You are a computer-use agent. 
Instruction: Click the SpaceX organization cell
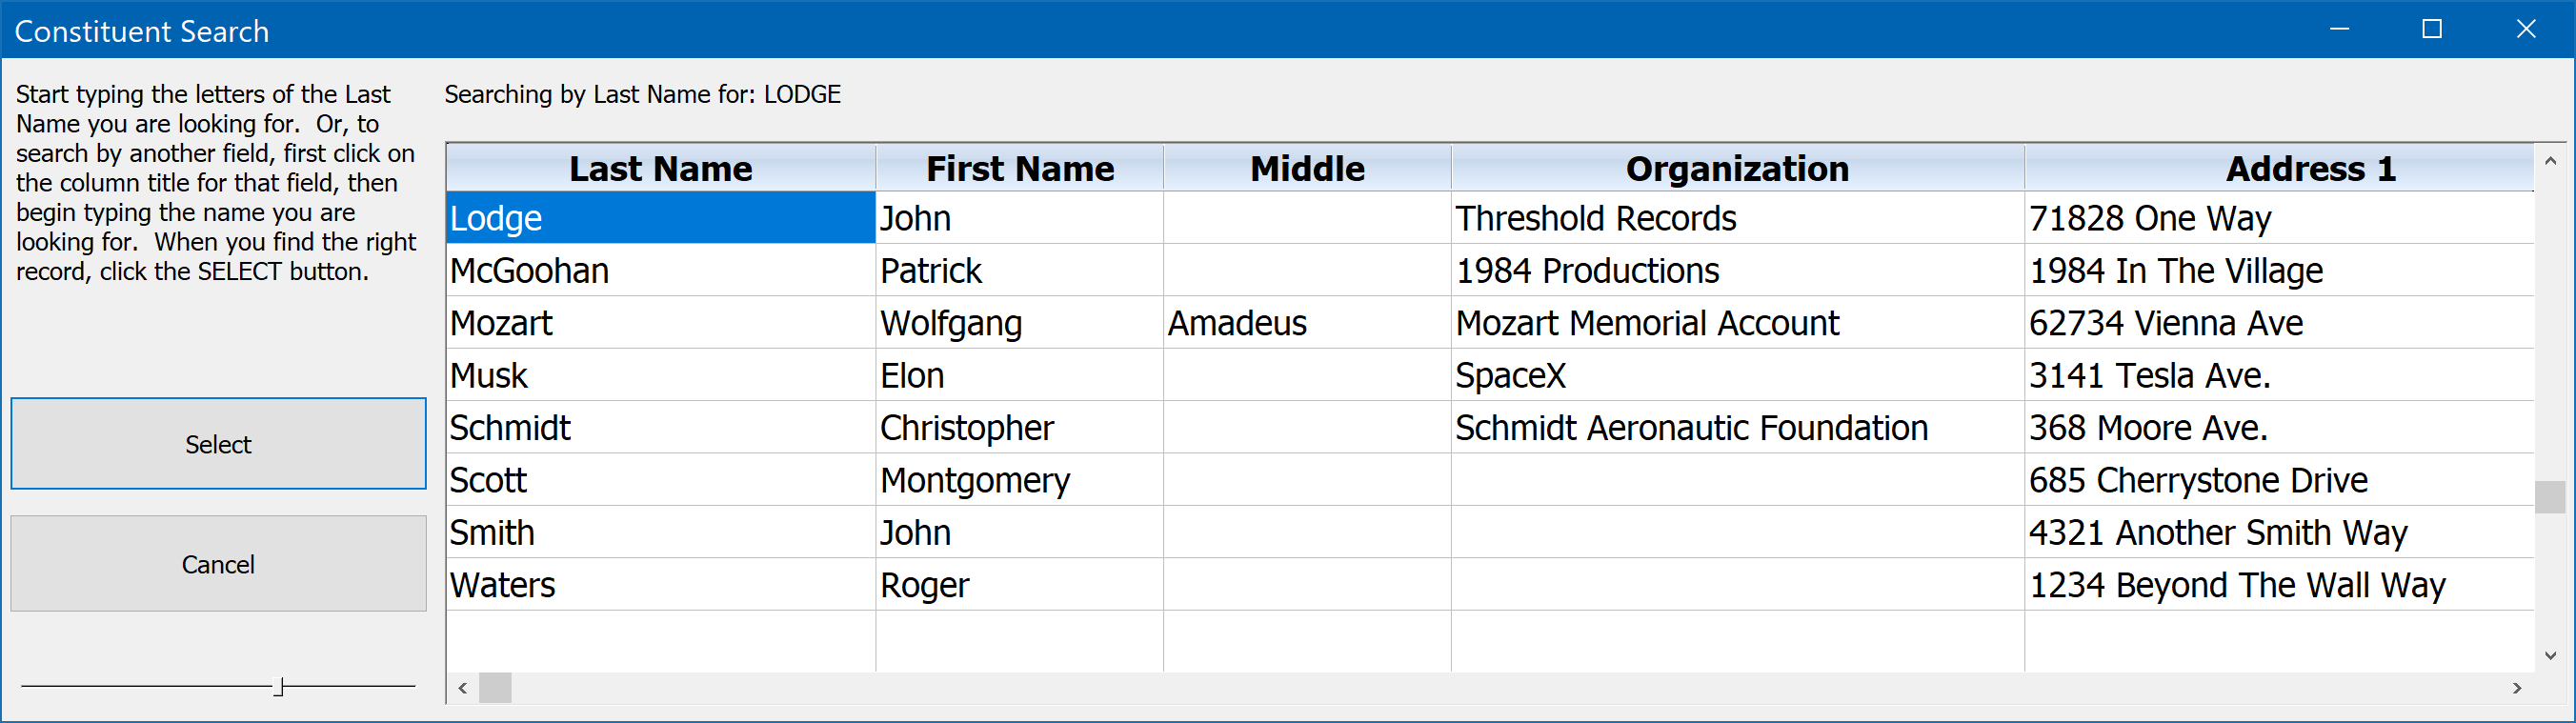pyautogui.click(x=1737, y=375)
